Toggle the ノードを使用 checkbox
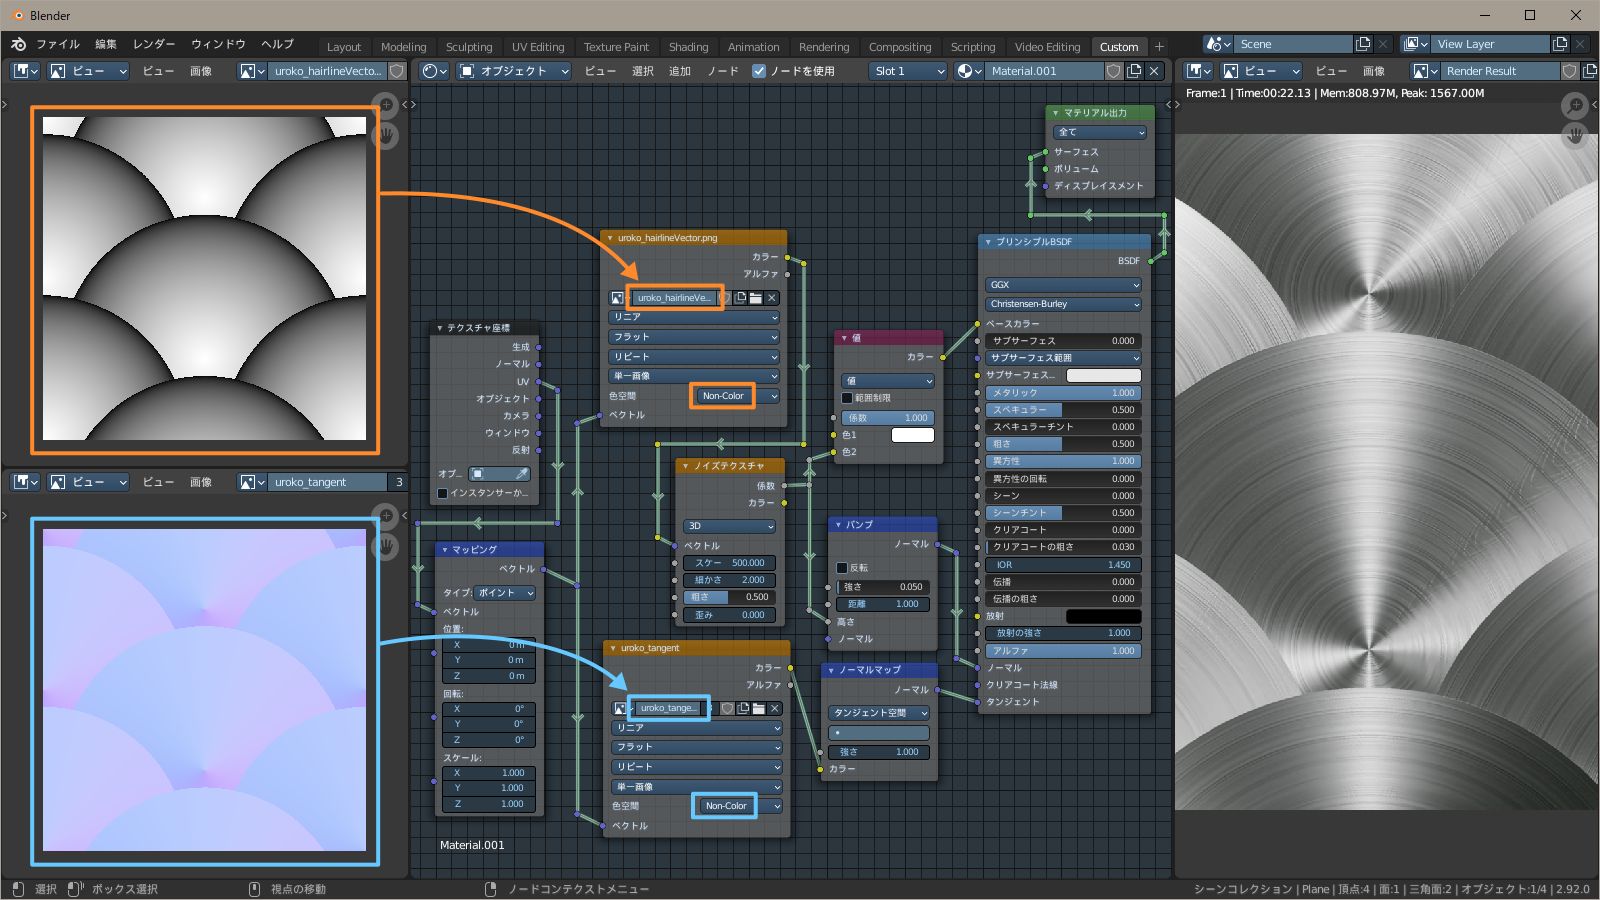The image size is (1600, 900). [x=759, y=71]
